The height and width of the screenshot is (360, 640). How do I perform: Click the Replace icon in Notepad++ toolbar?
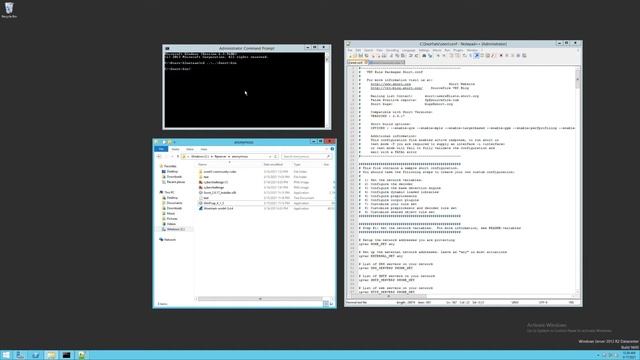430,56
